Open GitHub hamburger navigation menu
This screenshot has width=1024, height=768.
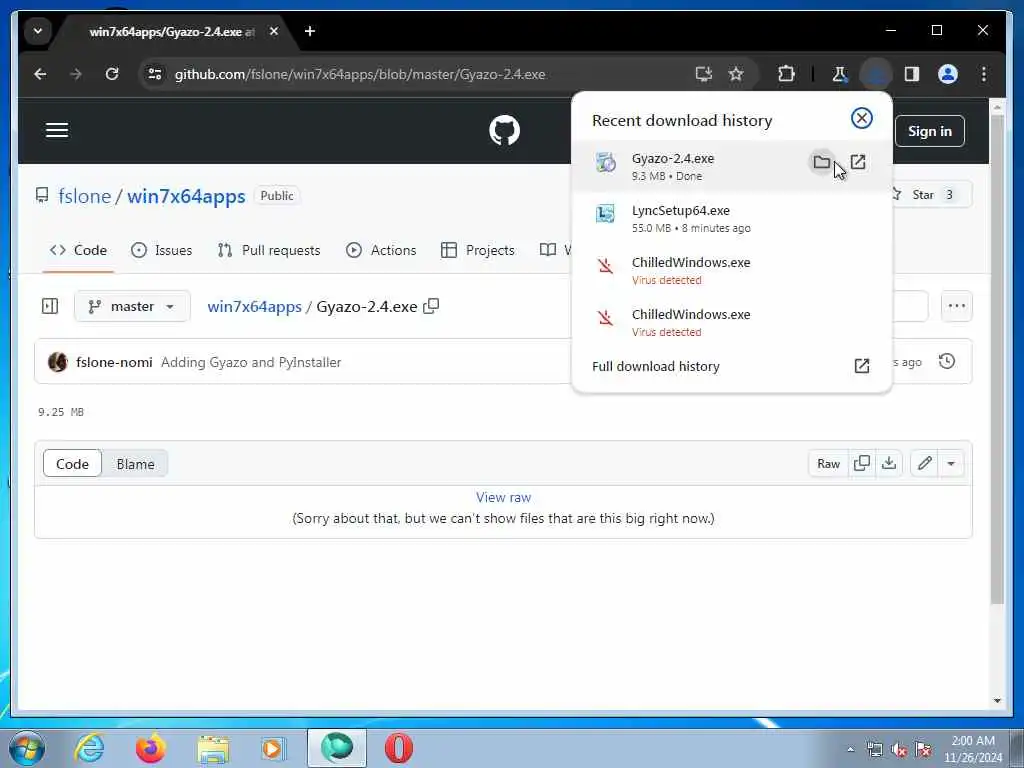coord(57,130)
